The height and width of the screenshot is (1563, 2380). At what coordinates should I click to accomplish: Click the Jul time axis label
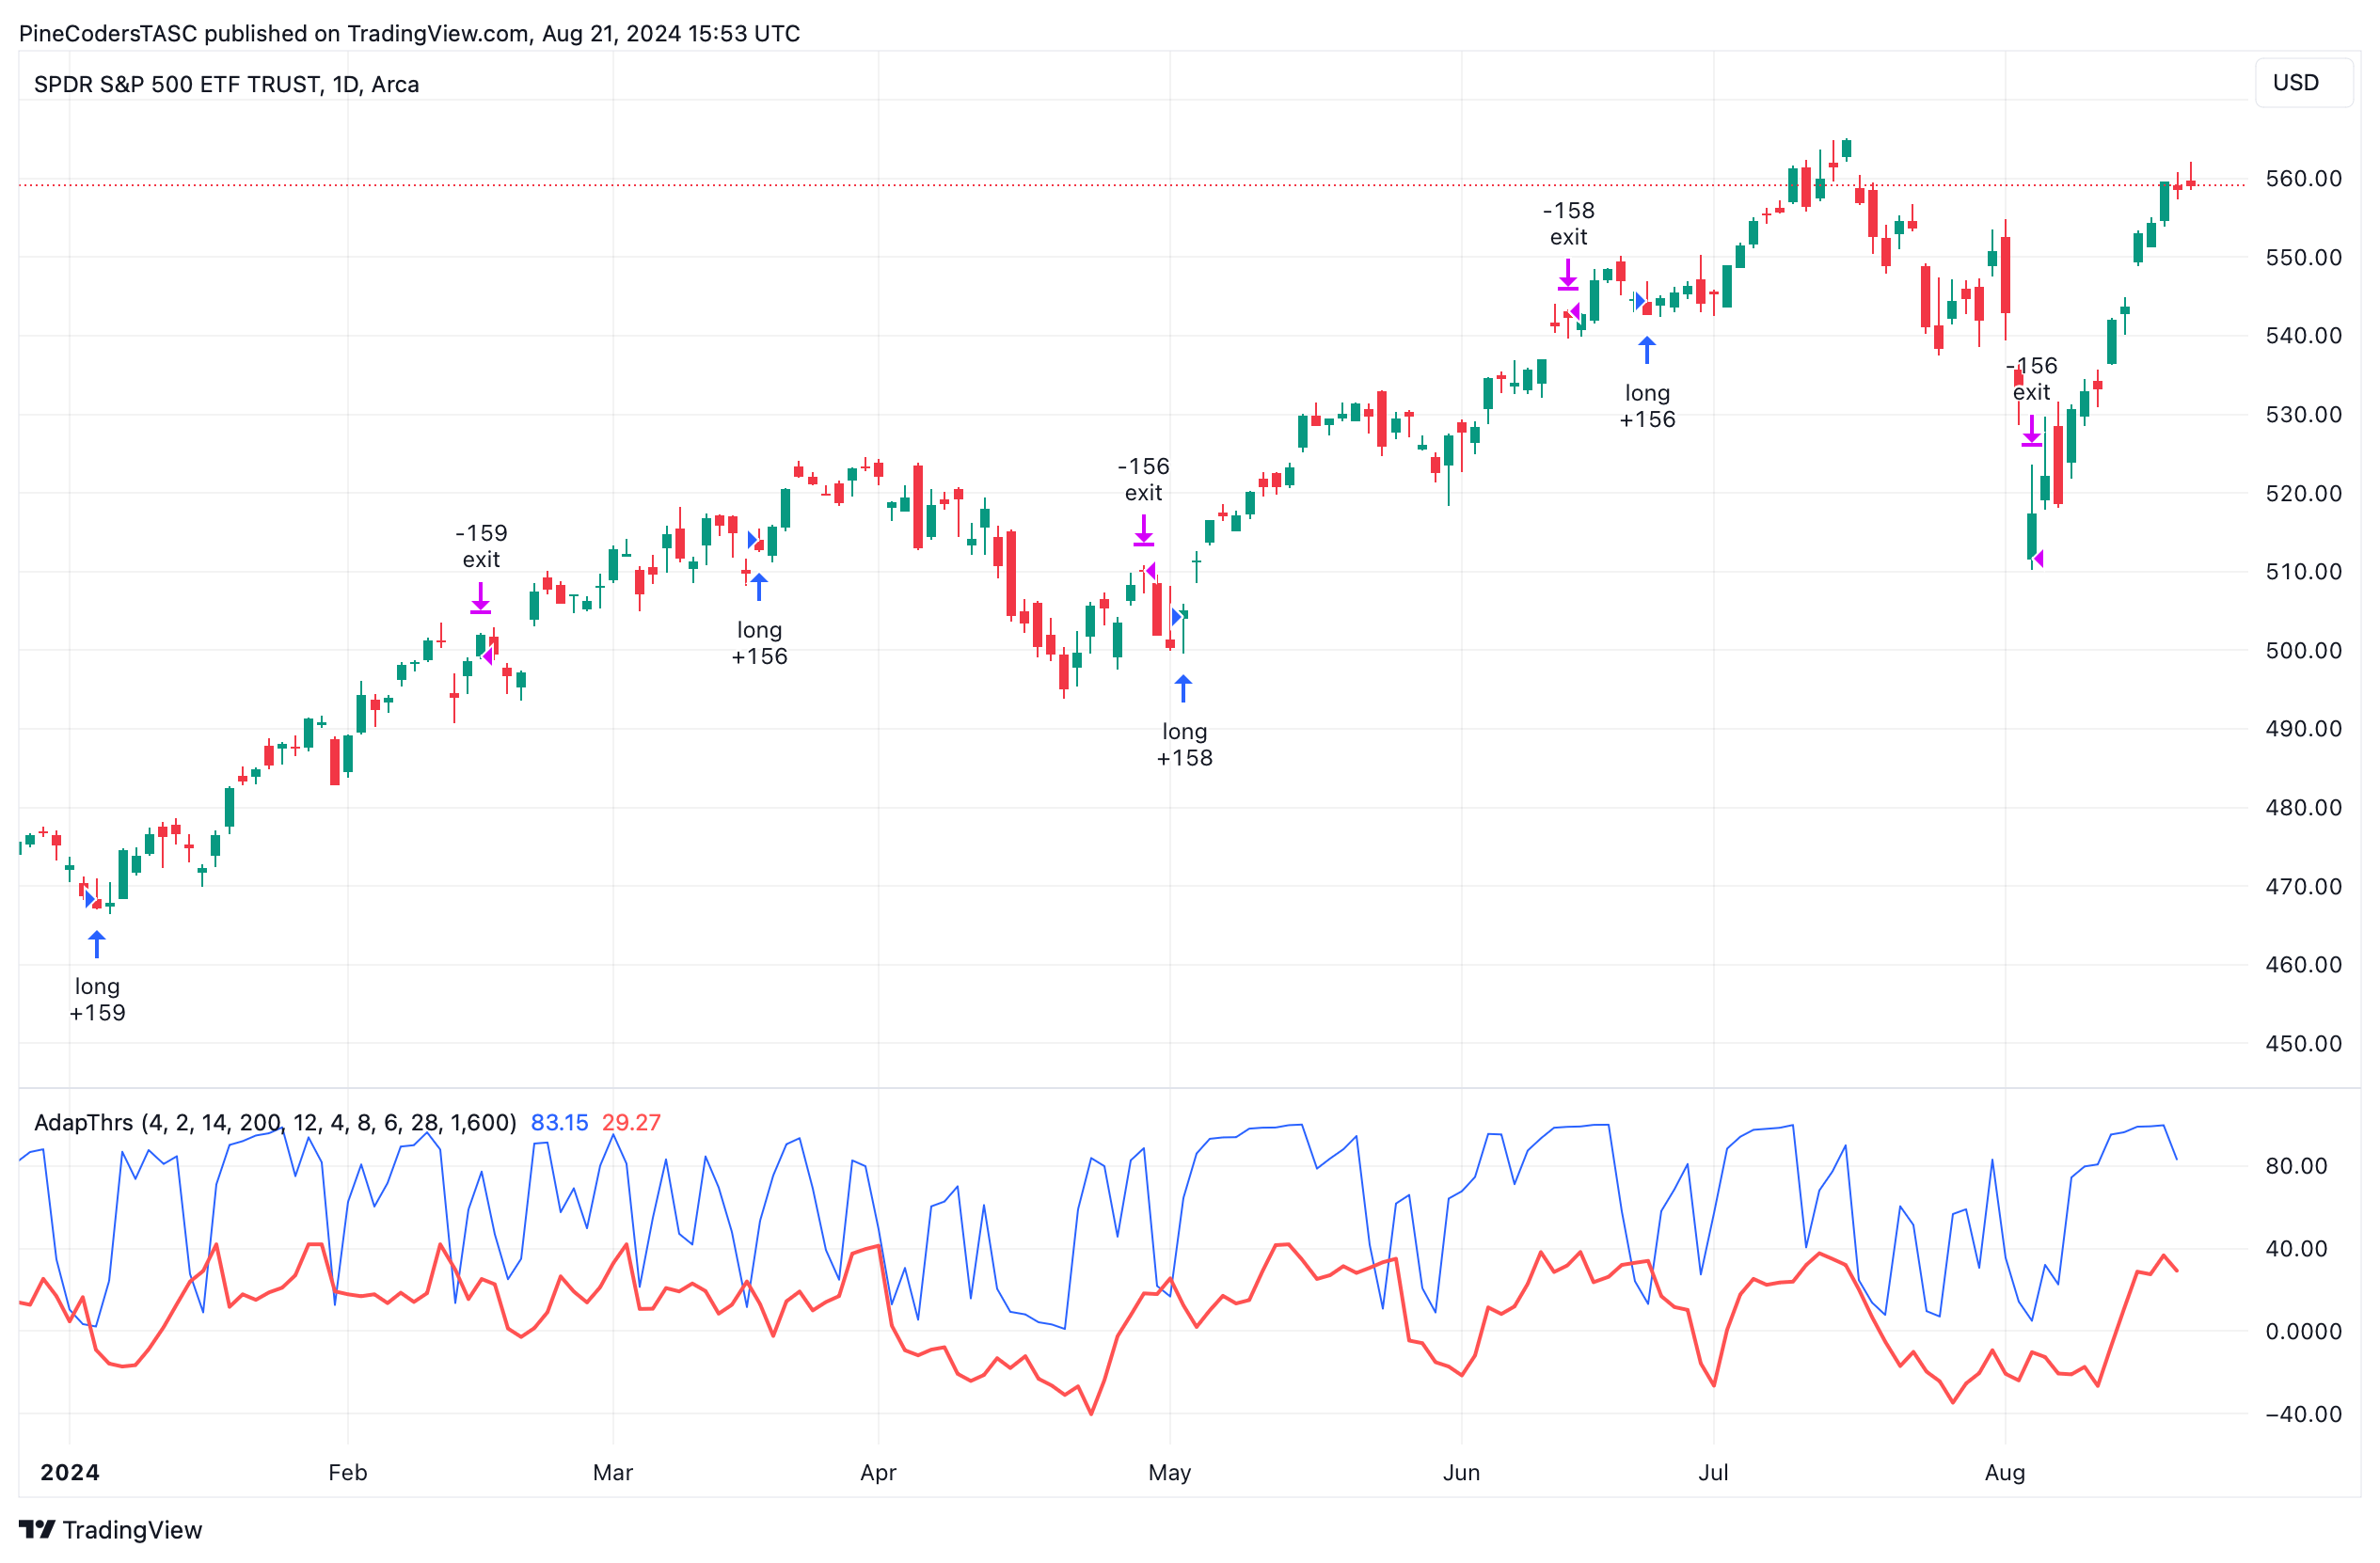coord(1714,1472)
